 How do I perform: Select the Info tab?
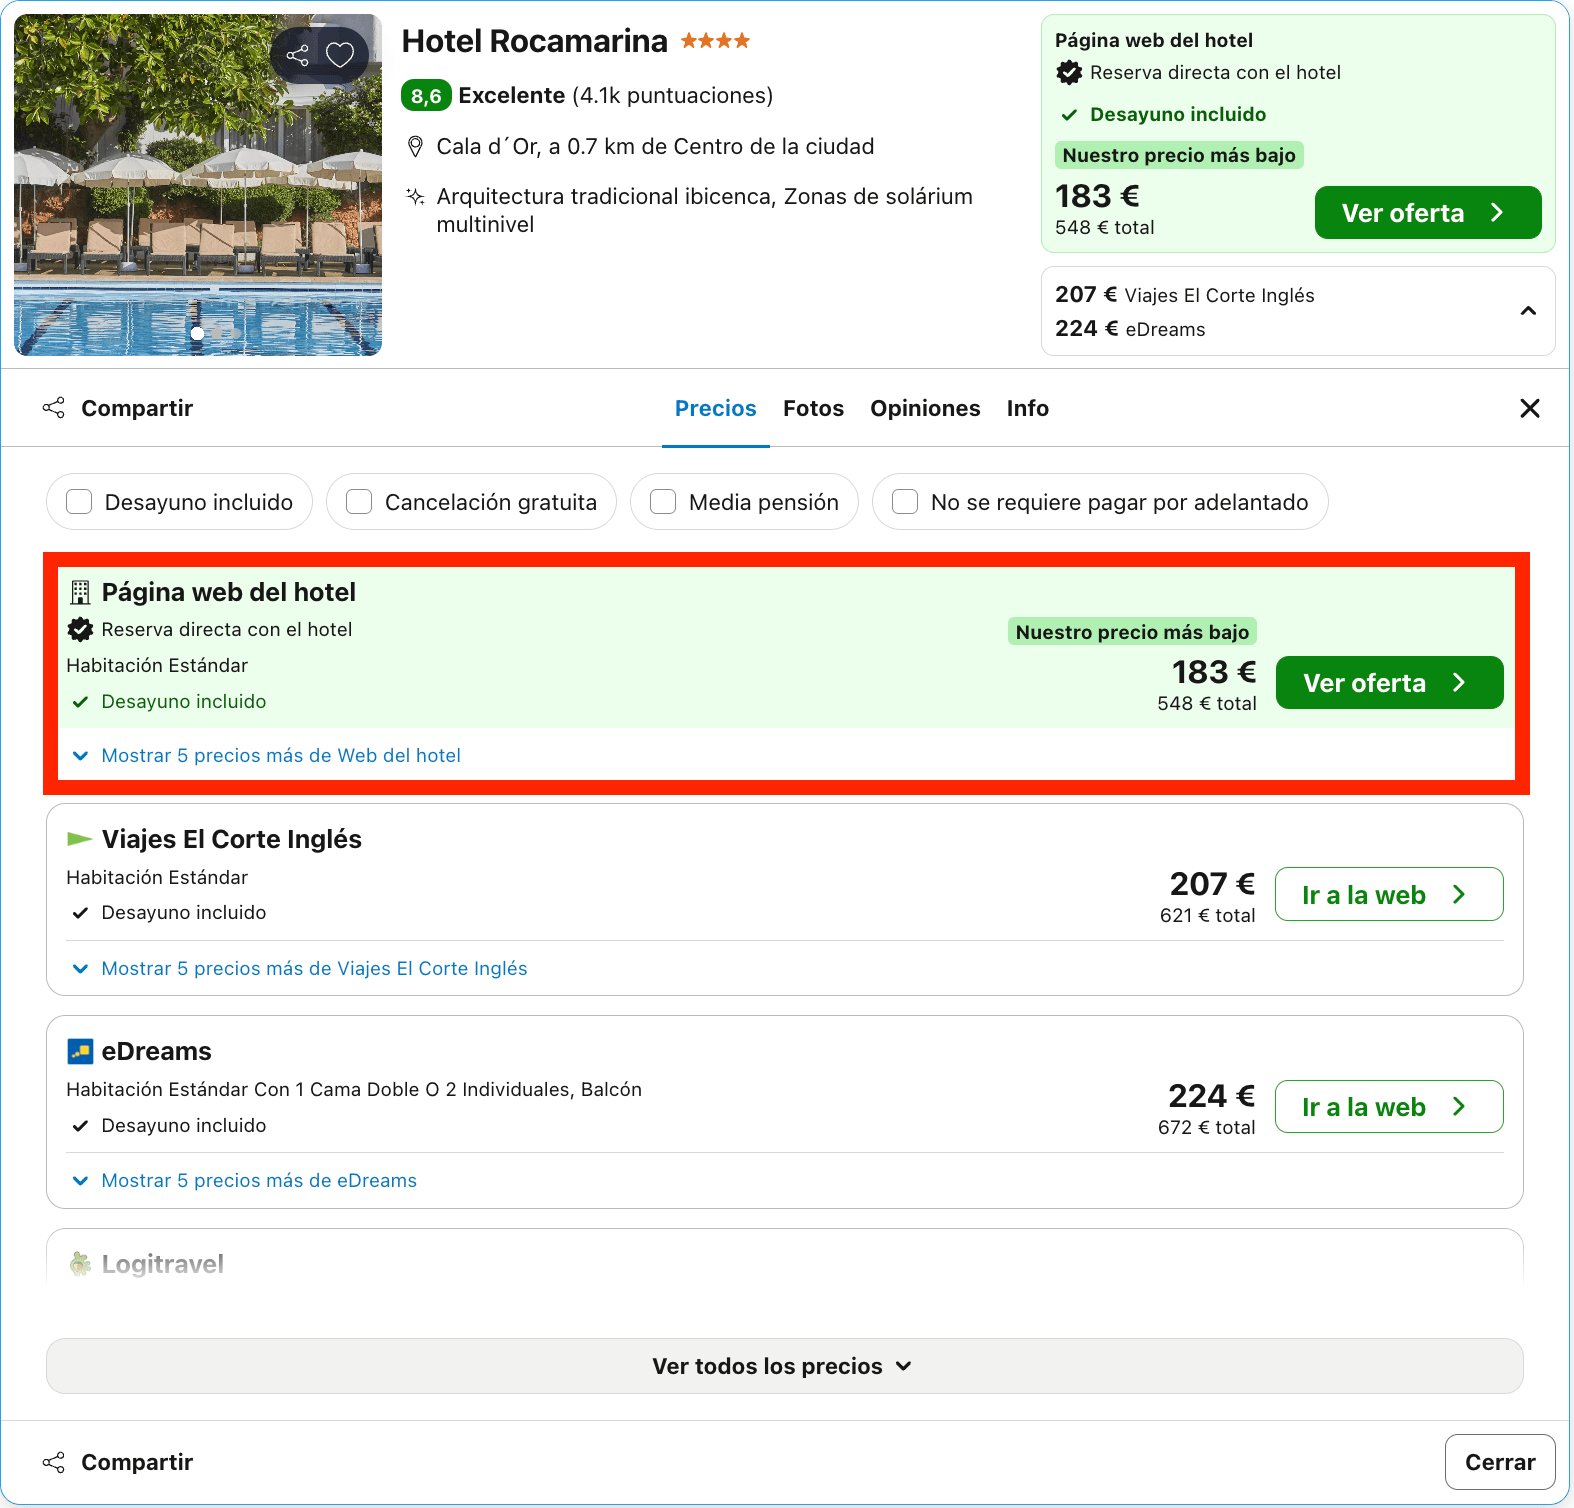(x=1027, y=408)
